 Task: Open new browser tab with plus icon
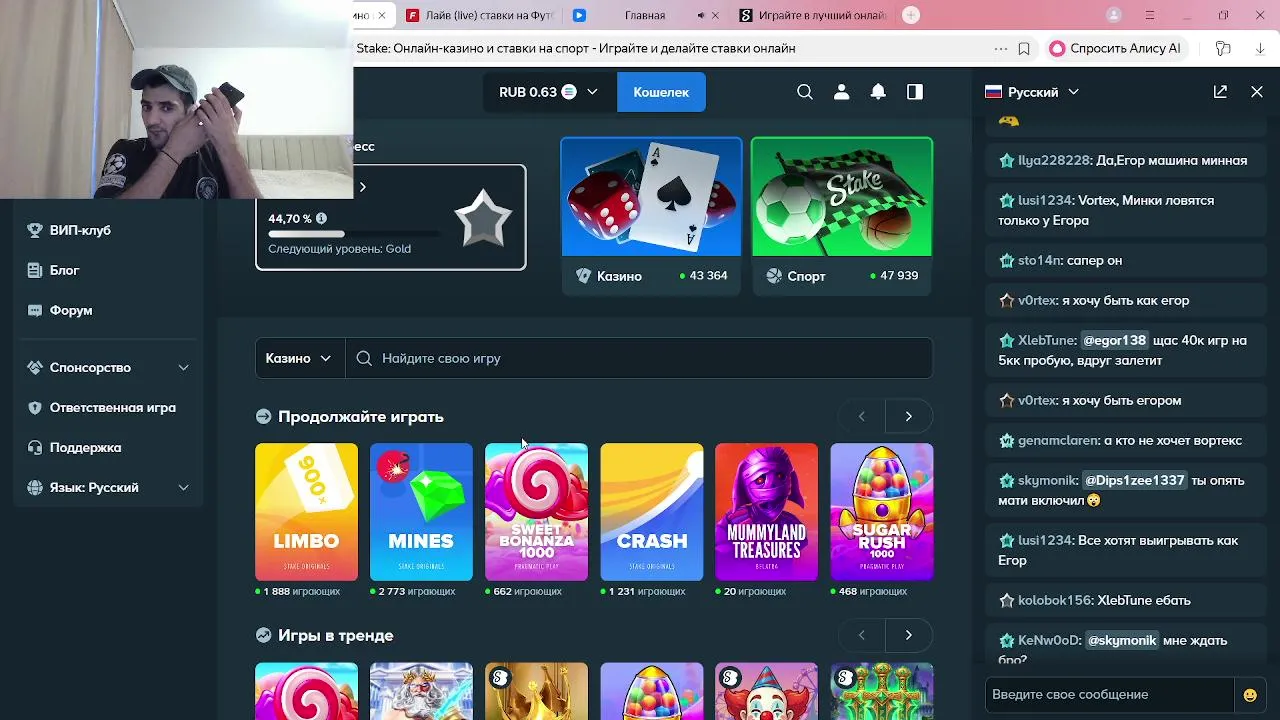tap(911, 15)
